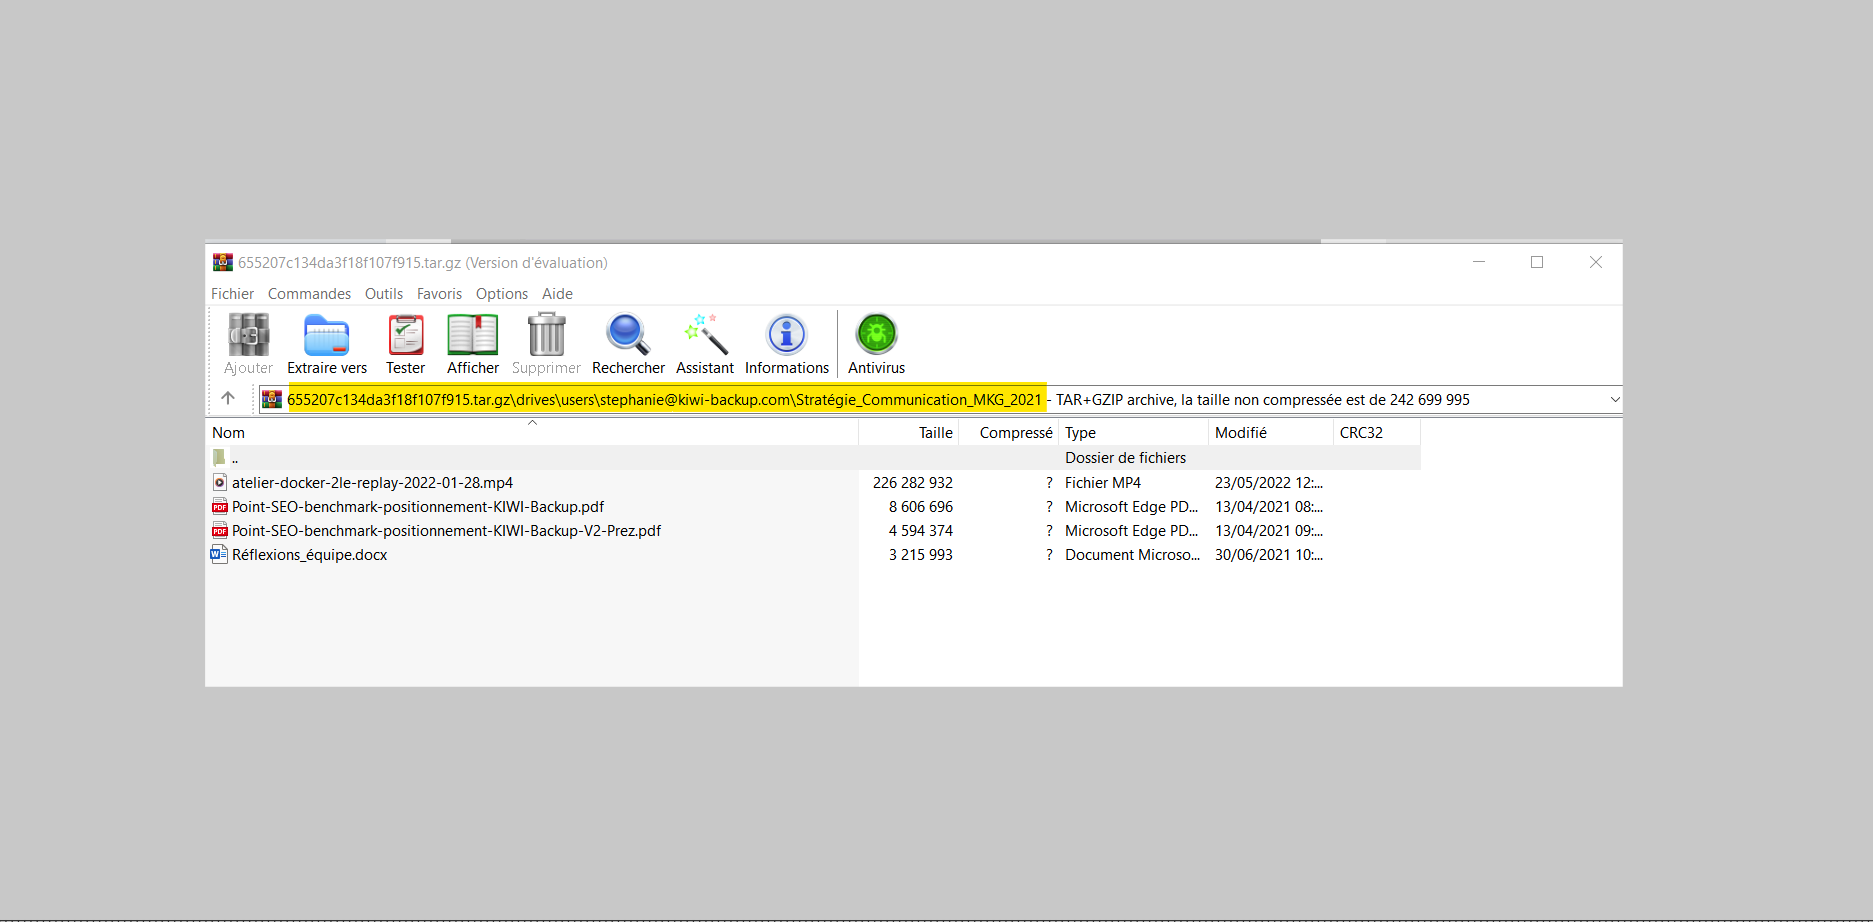
Task: Open the Aide menu
Action: pyautogui.click(x=557, y=294)
